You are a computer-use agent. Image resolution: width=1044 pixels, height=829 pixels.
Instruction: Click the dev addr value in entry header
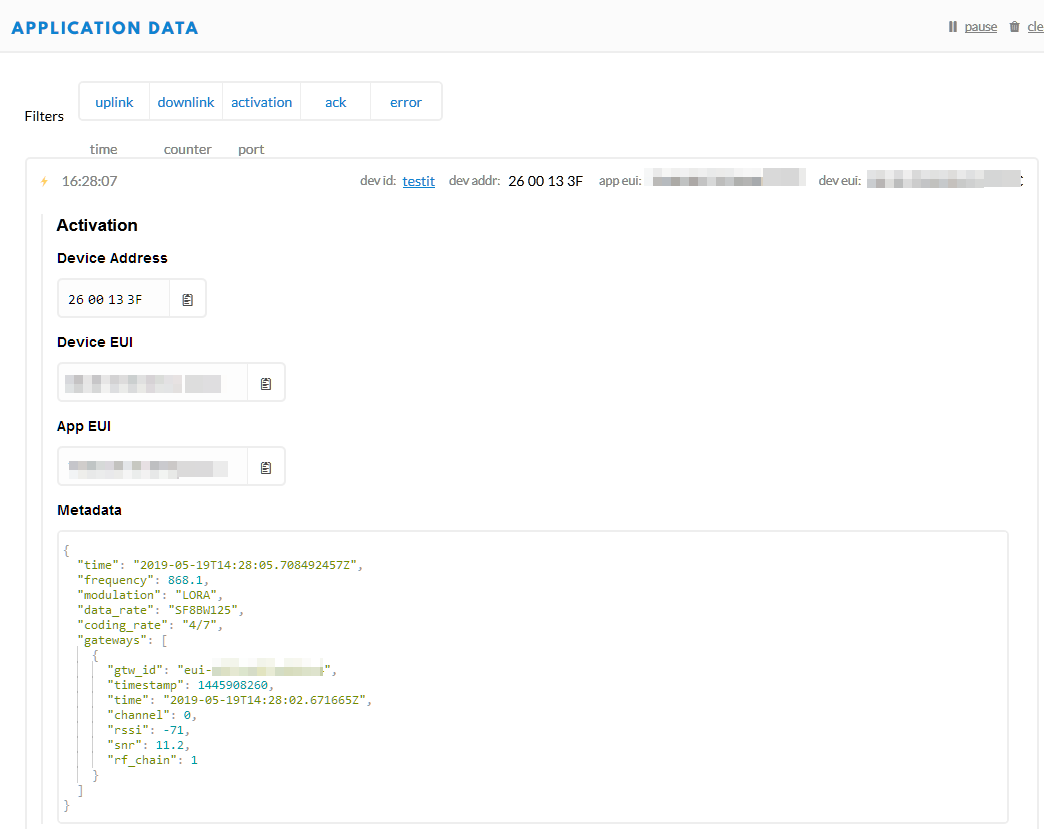tap(545, 181)
